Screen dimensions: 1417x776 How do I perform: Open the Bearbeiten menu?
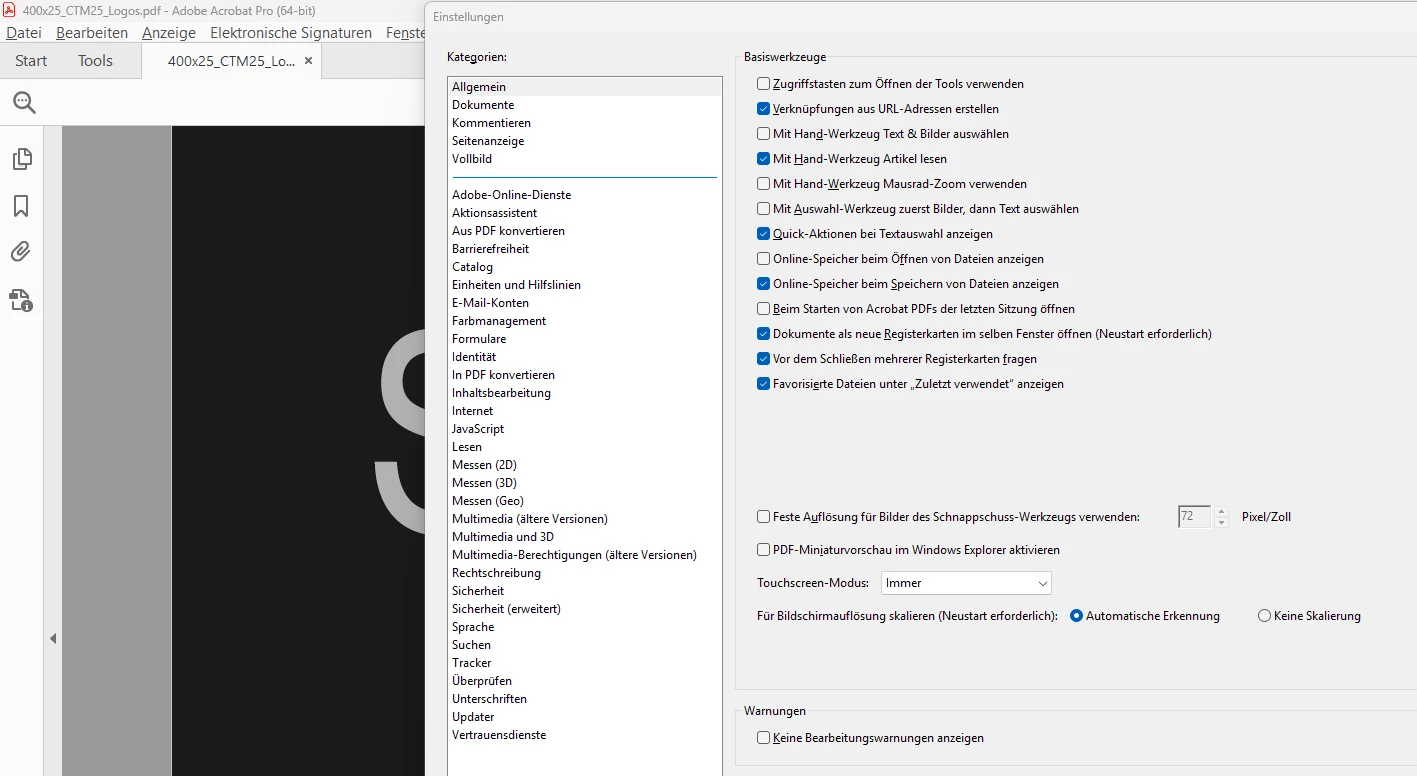tap(92, 33)
